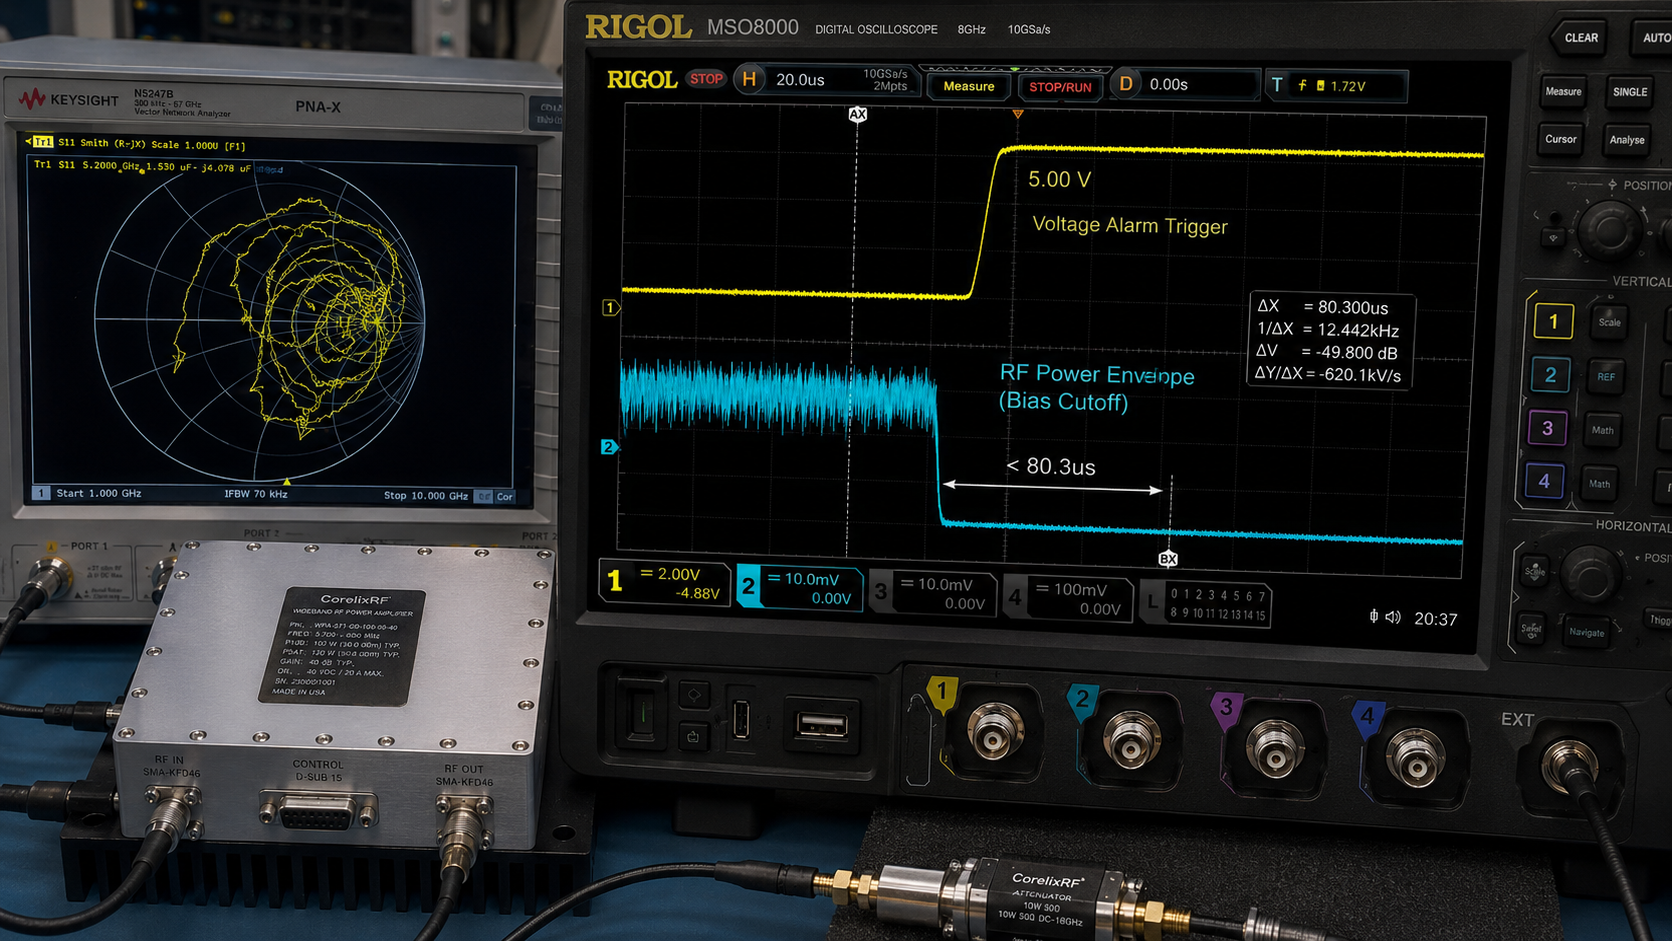Touch the amplifier CONTROL D-SUB 15 connector
1672x941 pixels.
[318, 810]
